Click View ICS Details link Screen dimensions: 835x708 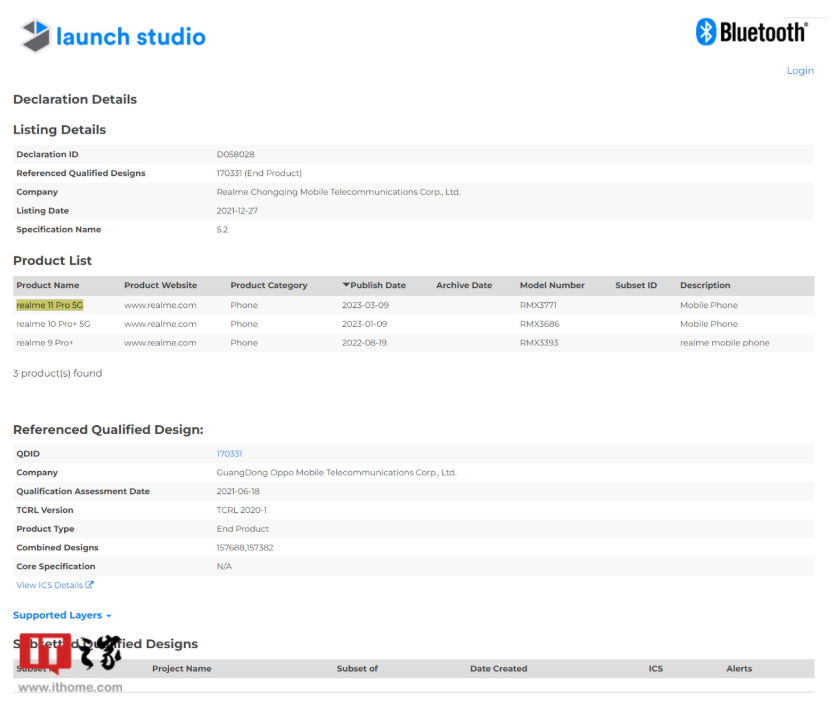pyautogui.click(x=50, y=585)
